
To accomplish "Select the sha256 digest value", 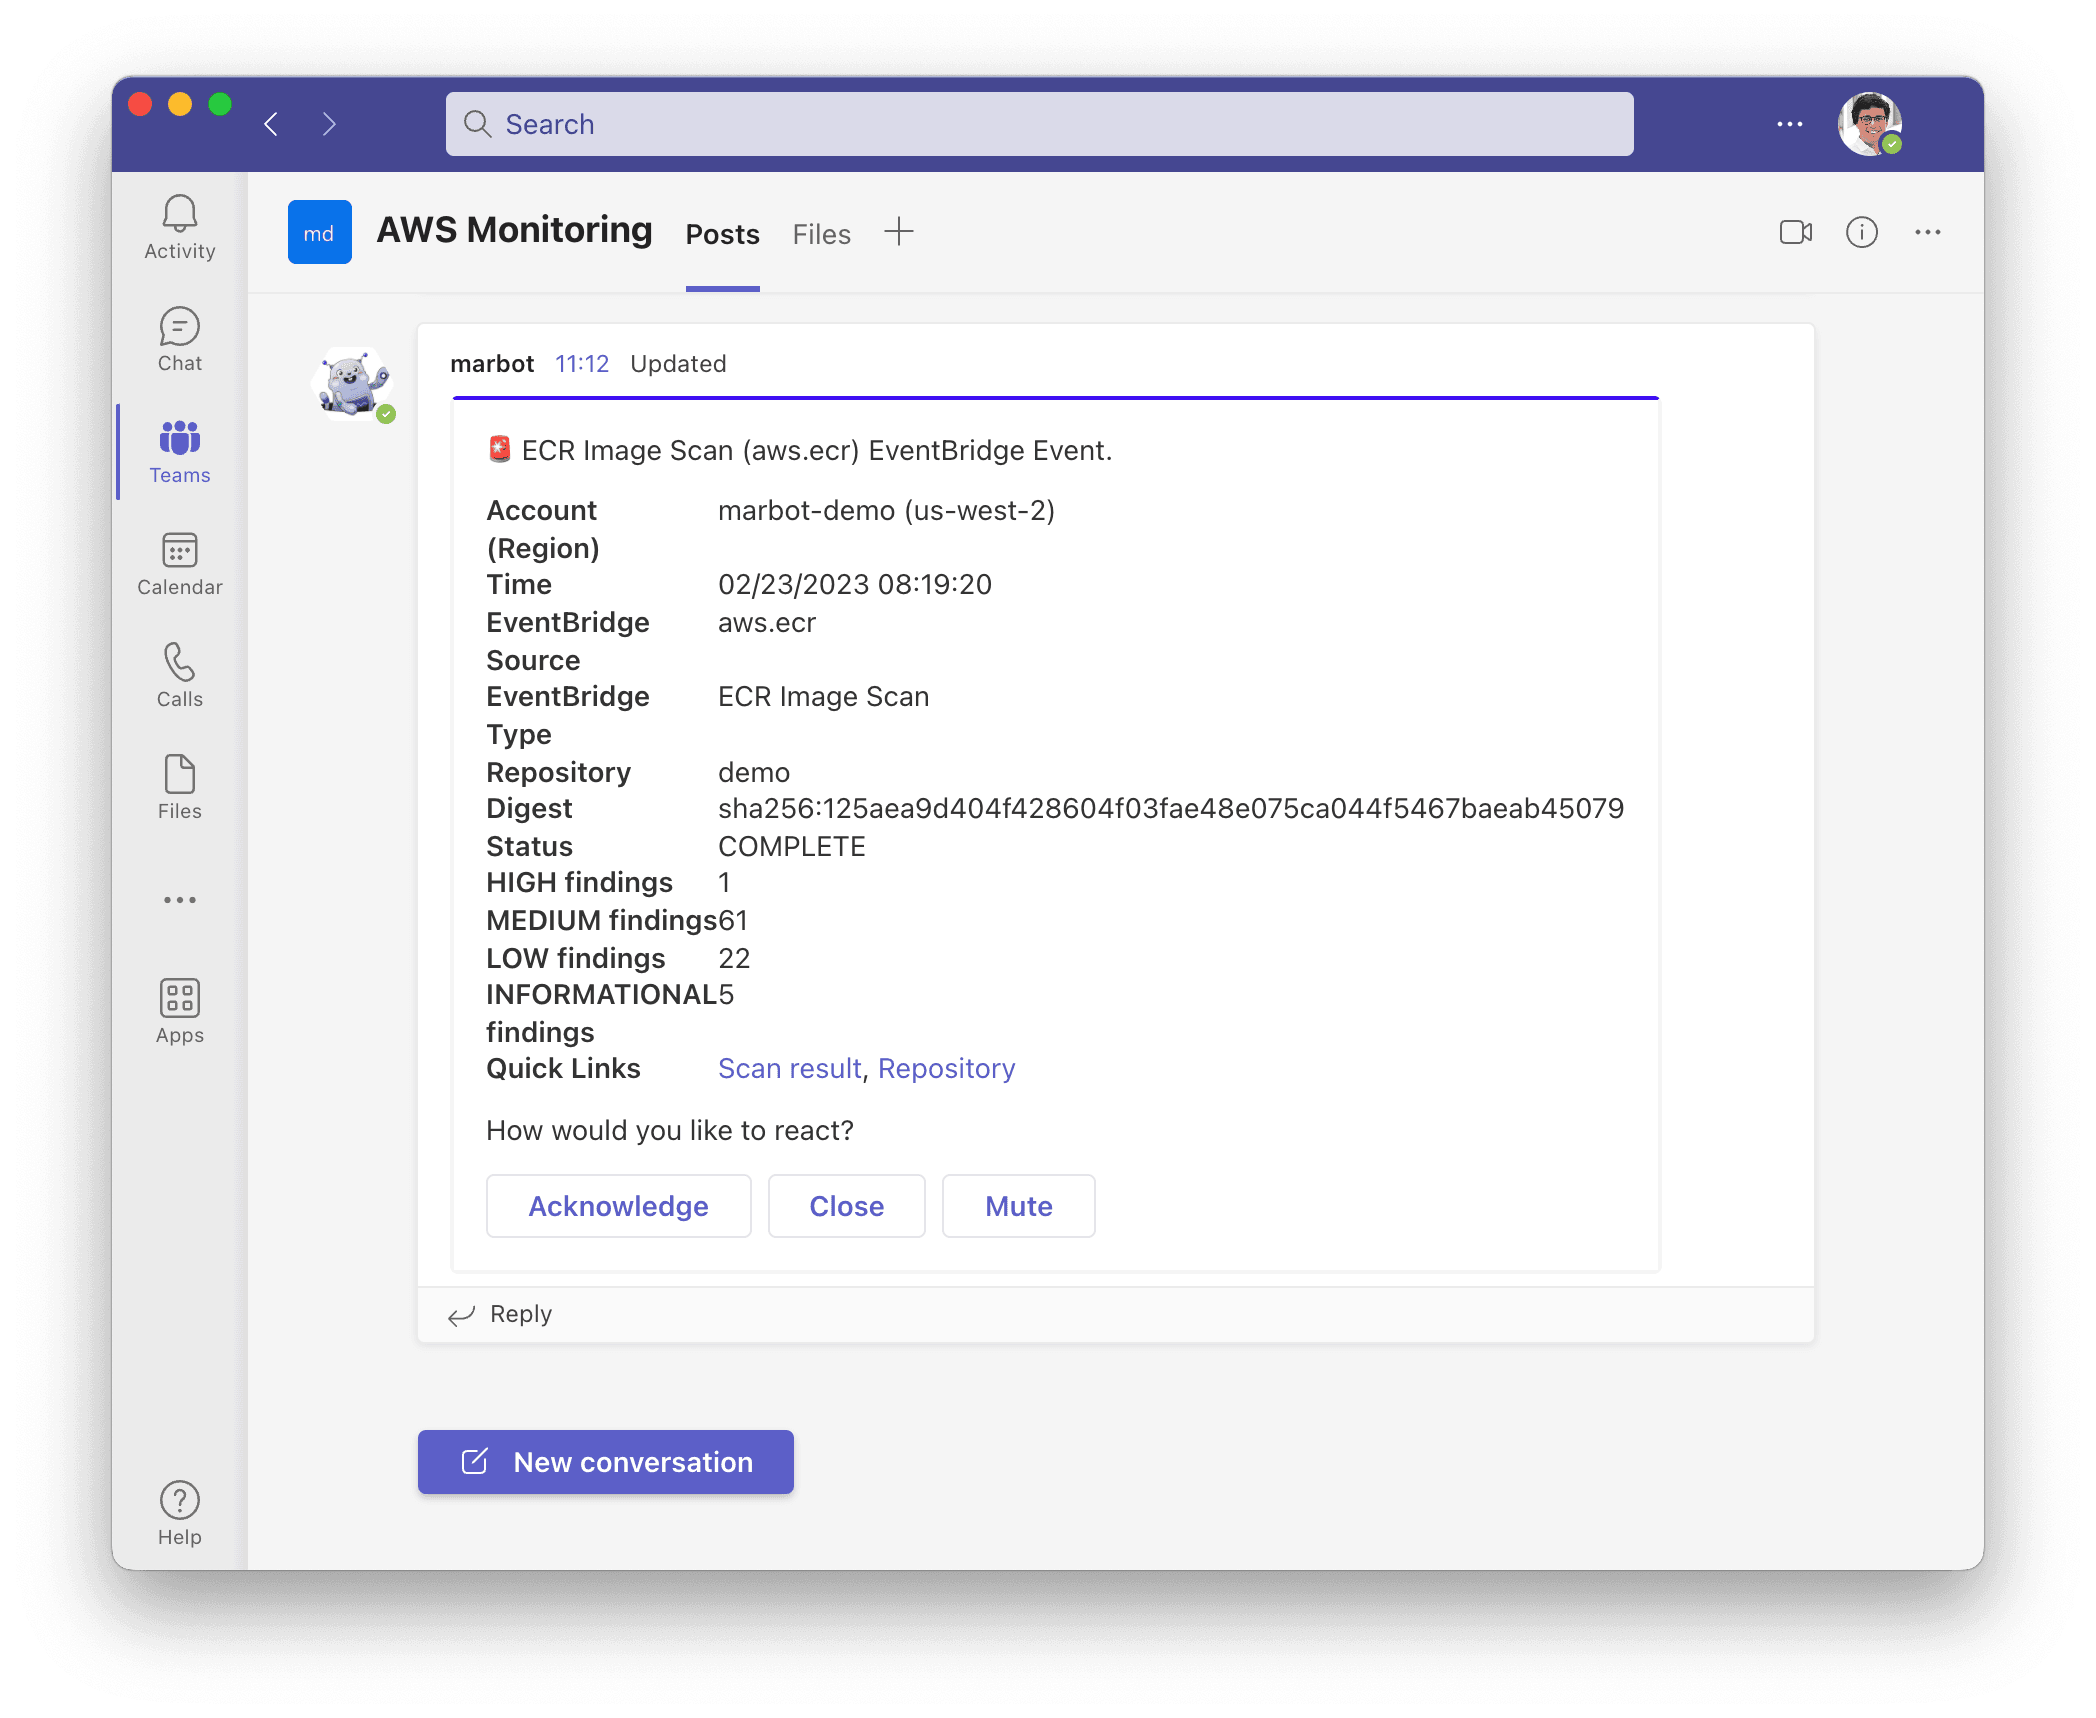I will pyautogui.click(x=1171, y=808).
